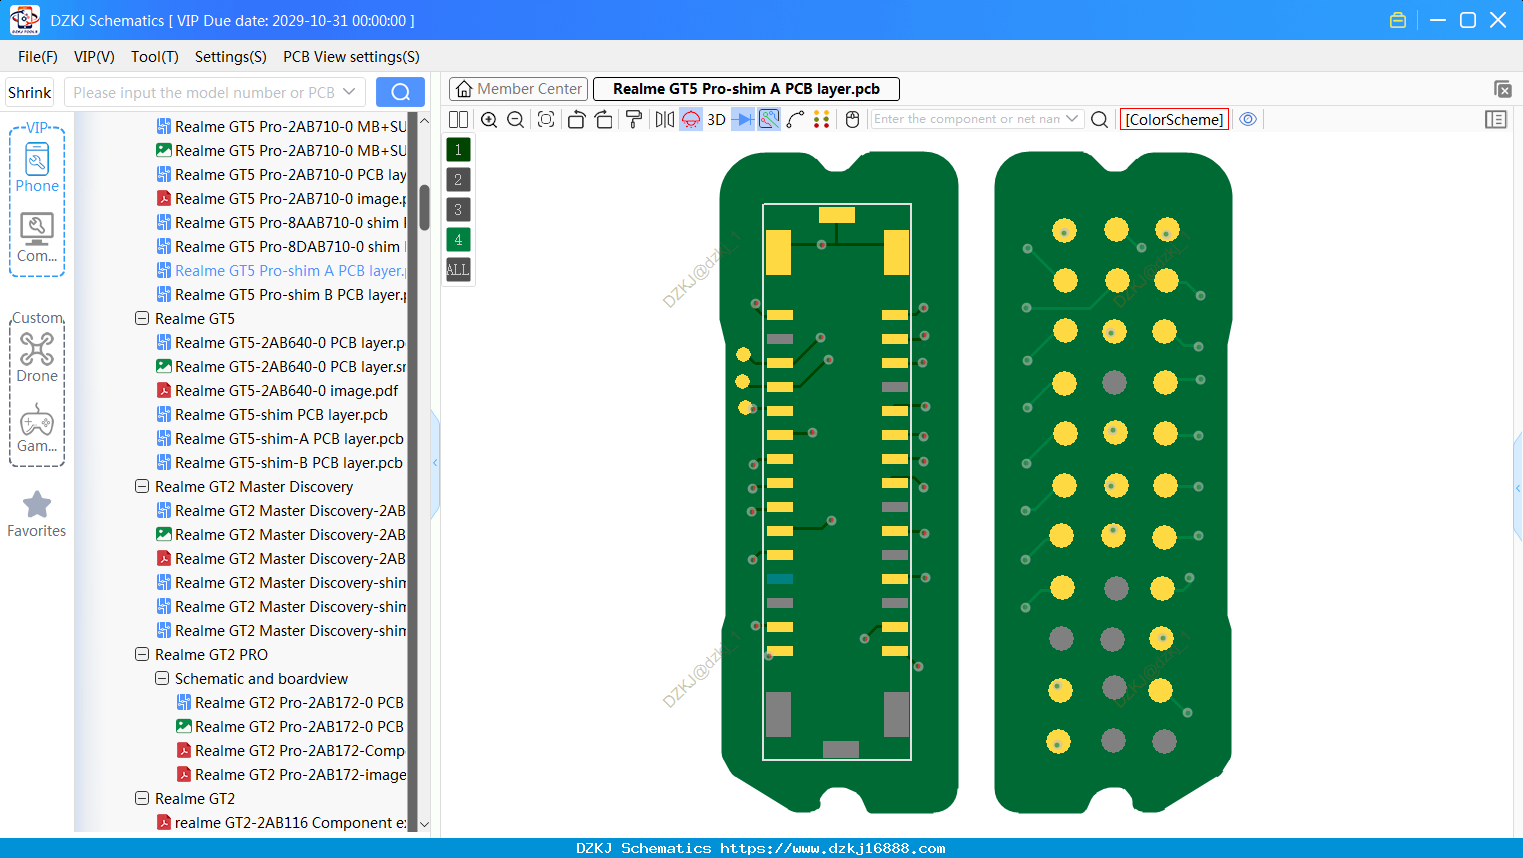Viewport: 1523px width, 858px height.
Task: Toggle the net trace display tool
Action: [769, 119]
